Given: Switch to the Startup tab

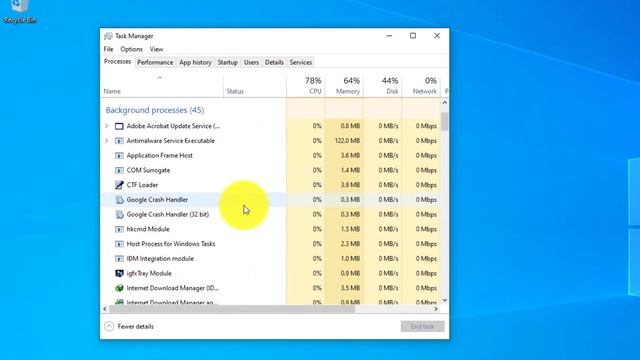Looking at the screenshot, I should tap(227, 62).
